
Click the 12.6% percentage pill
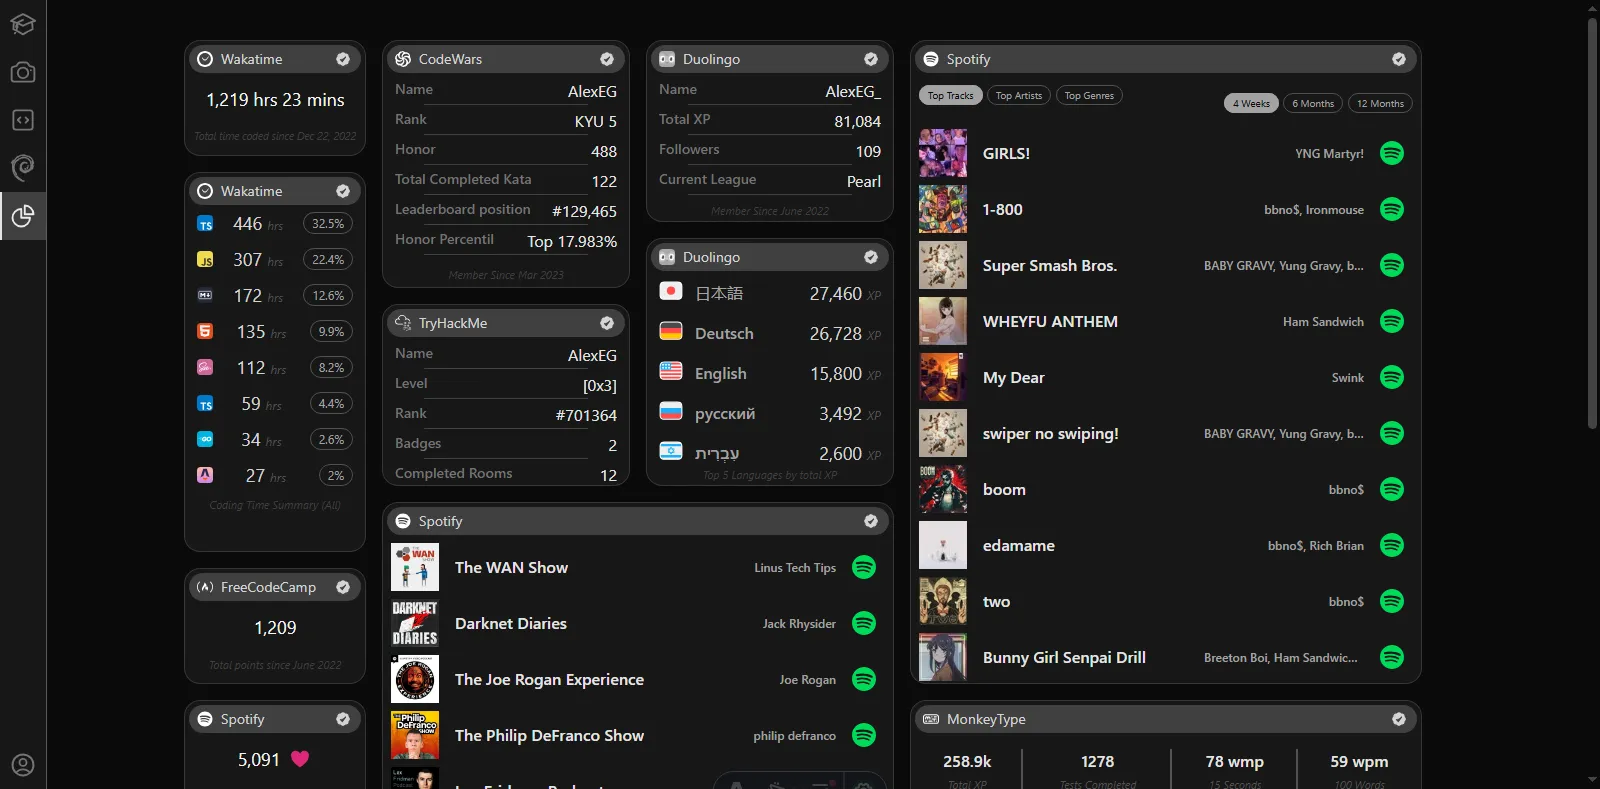tap(328, 295)
